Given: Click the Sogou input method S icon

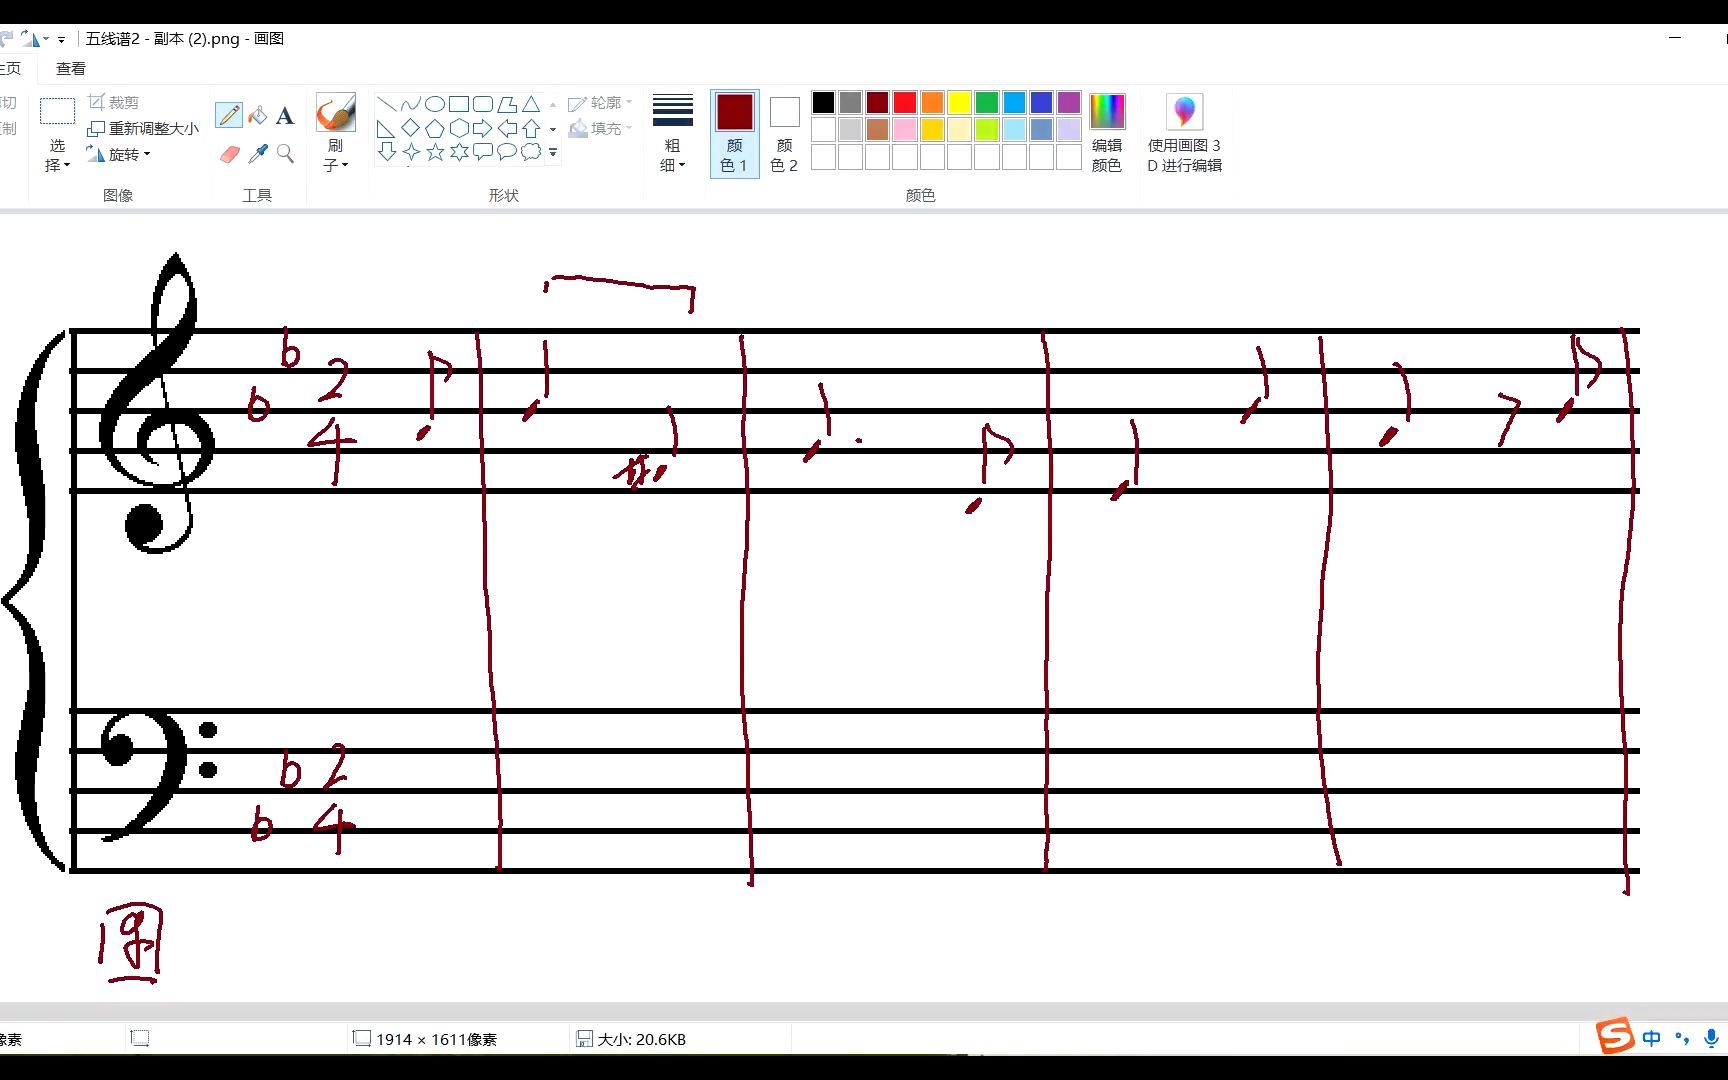Looking at the screenshot, I should (x=1614, y=1037).
